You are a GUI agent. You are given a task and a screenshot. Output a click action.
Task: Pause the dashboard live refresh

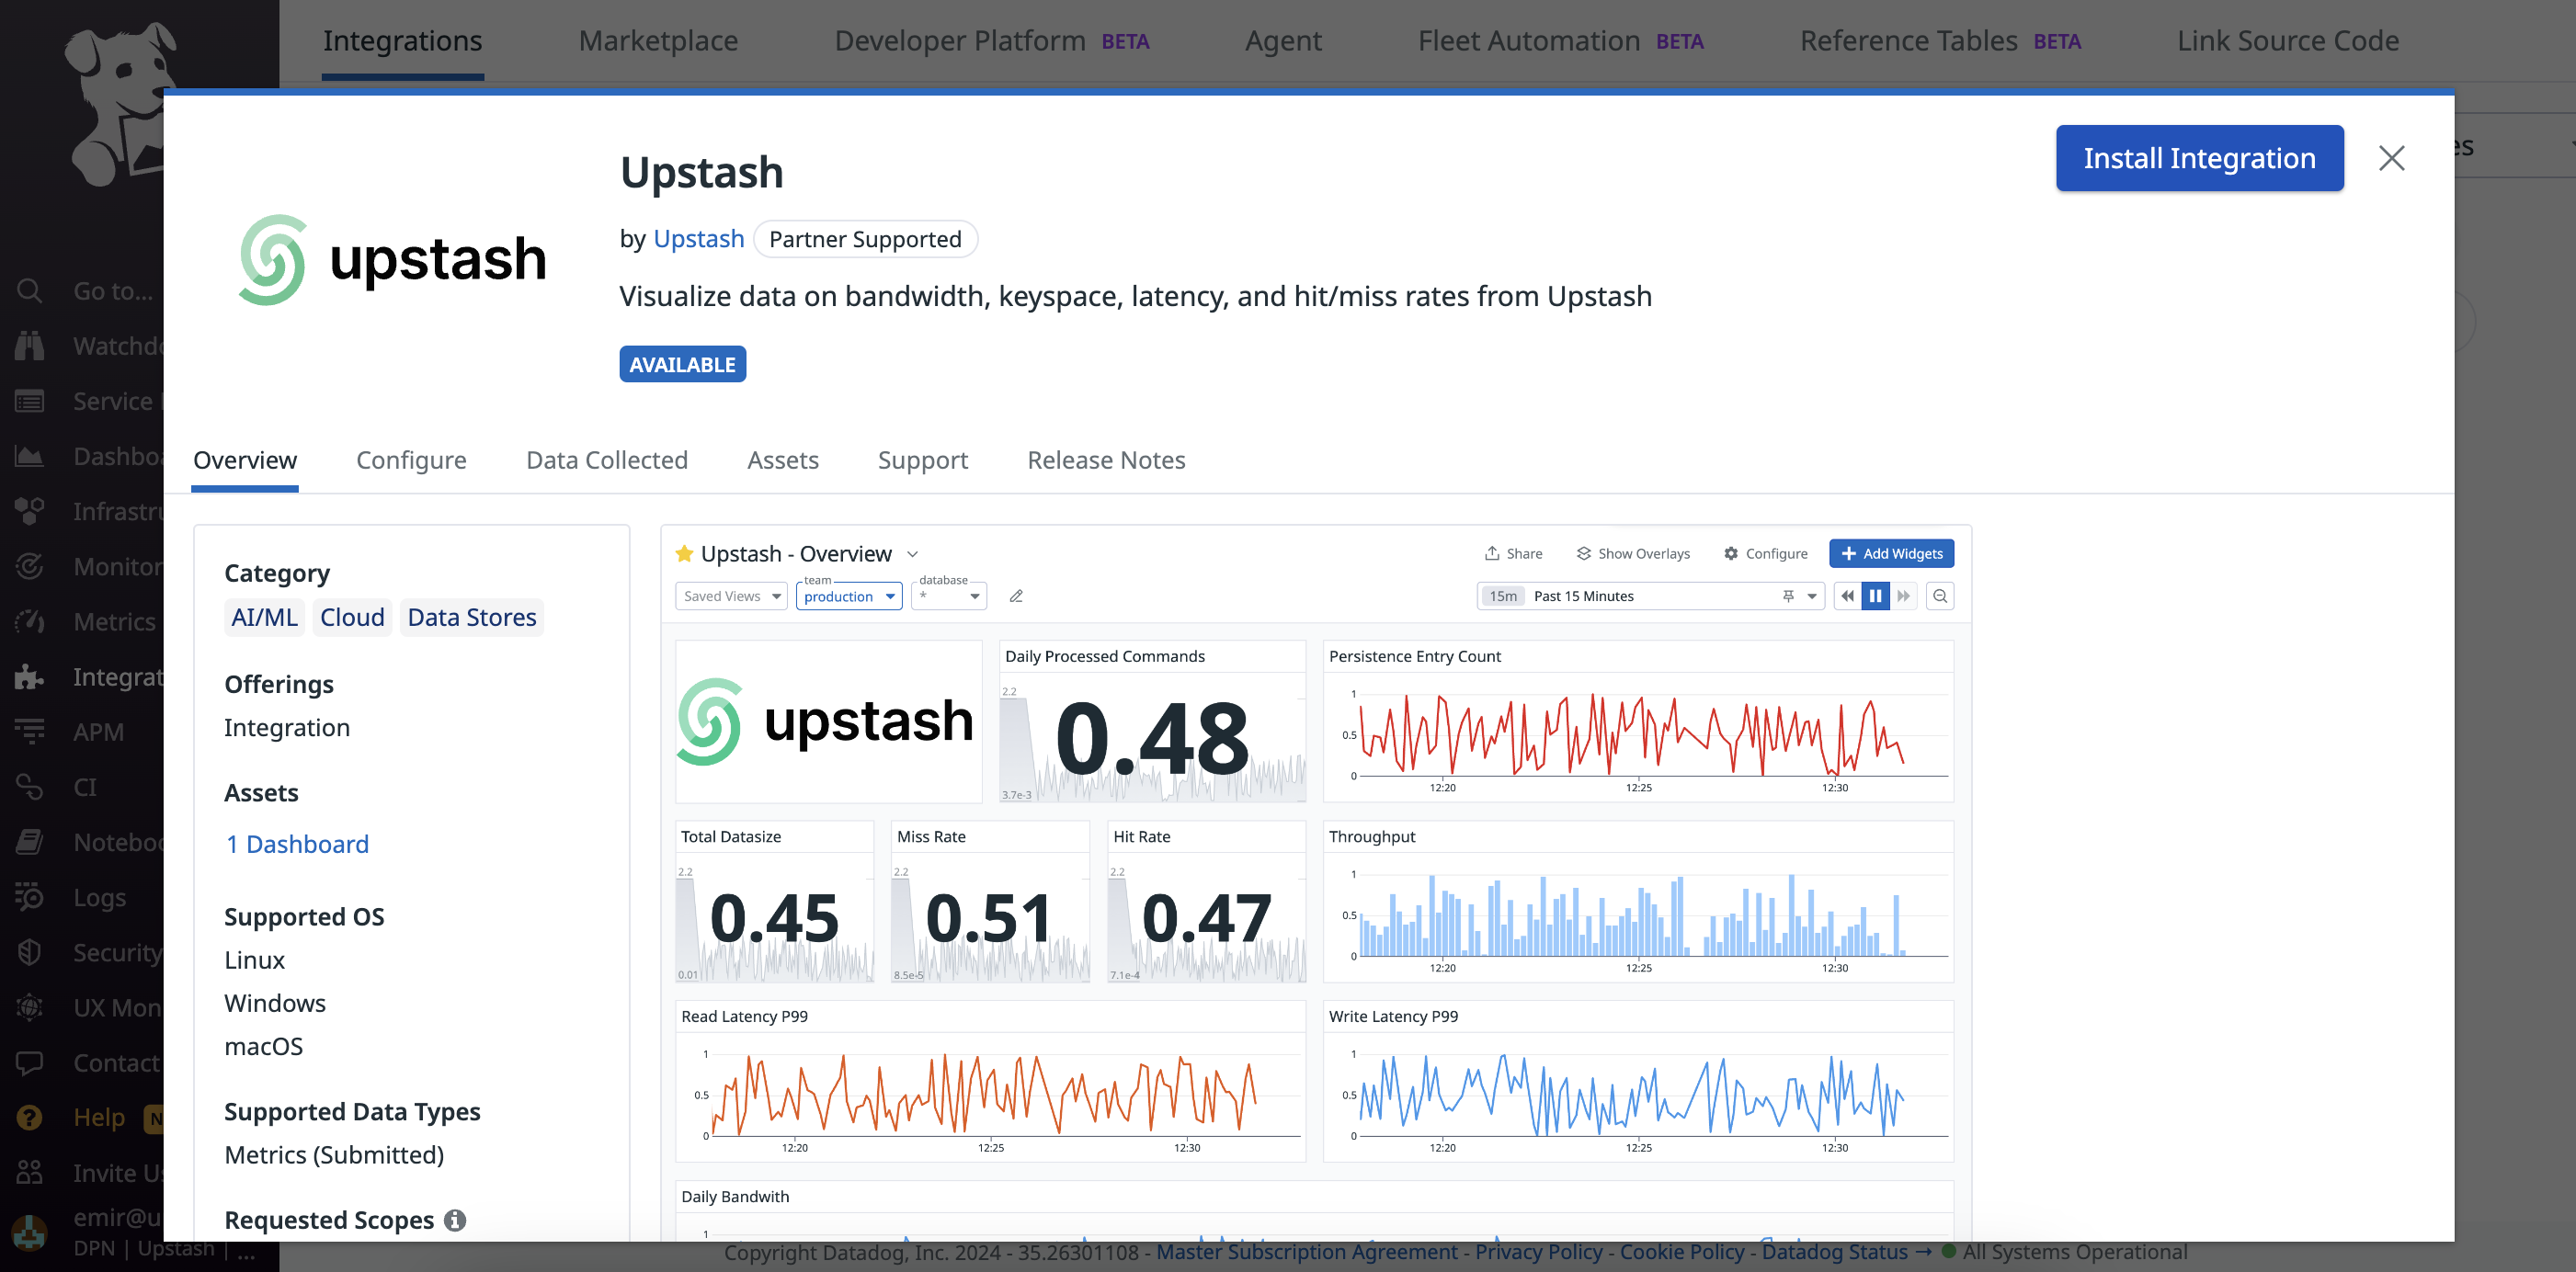[1875, 596]
